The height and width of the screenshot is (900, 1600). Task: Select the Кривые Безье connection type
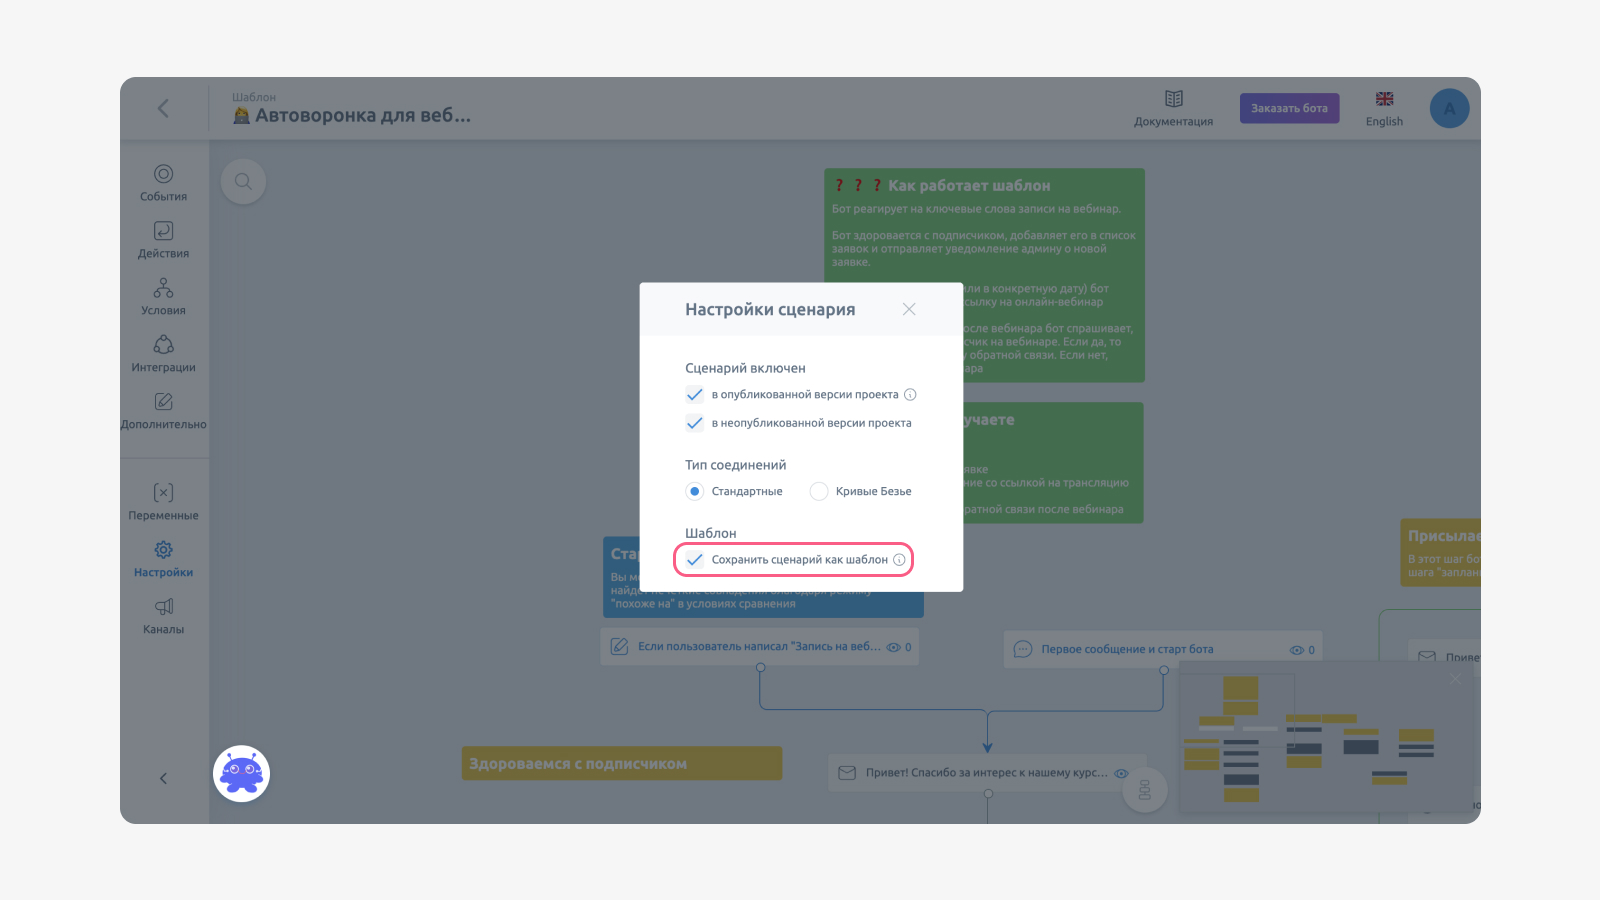coord(819,491)
